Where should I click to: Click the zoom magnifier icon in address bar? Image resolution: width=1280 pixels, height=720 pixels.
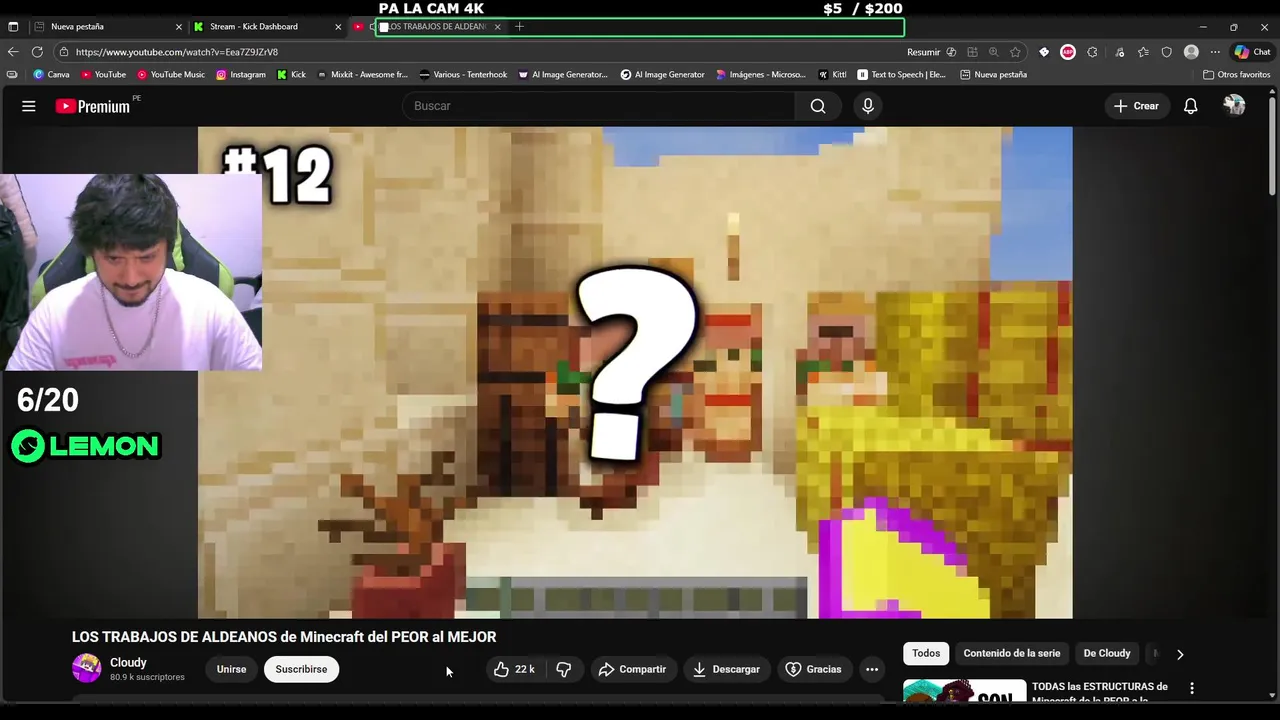point(994,52)
